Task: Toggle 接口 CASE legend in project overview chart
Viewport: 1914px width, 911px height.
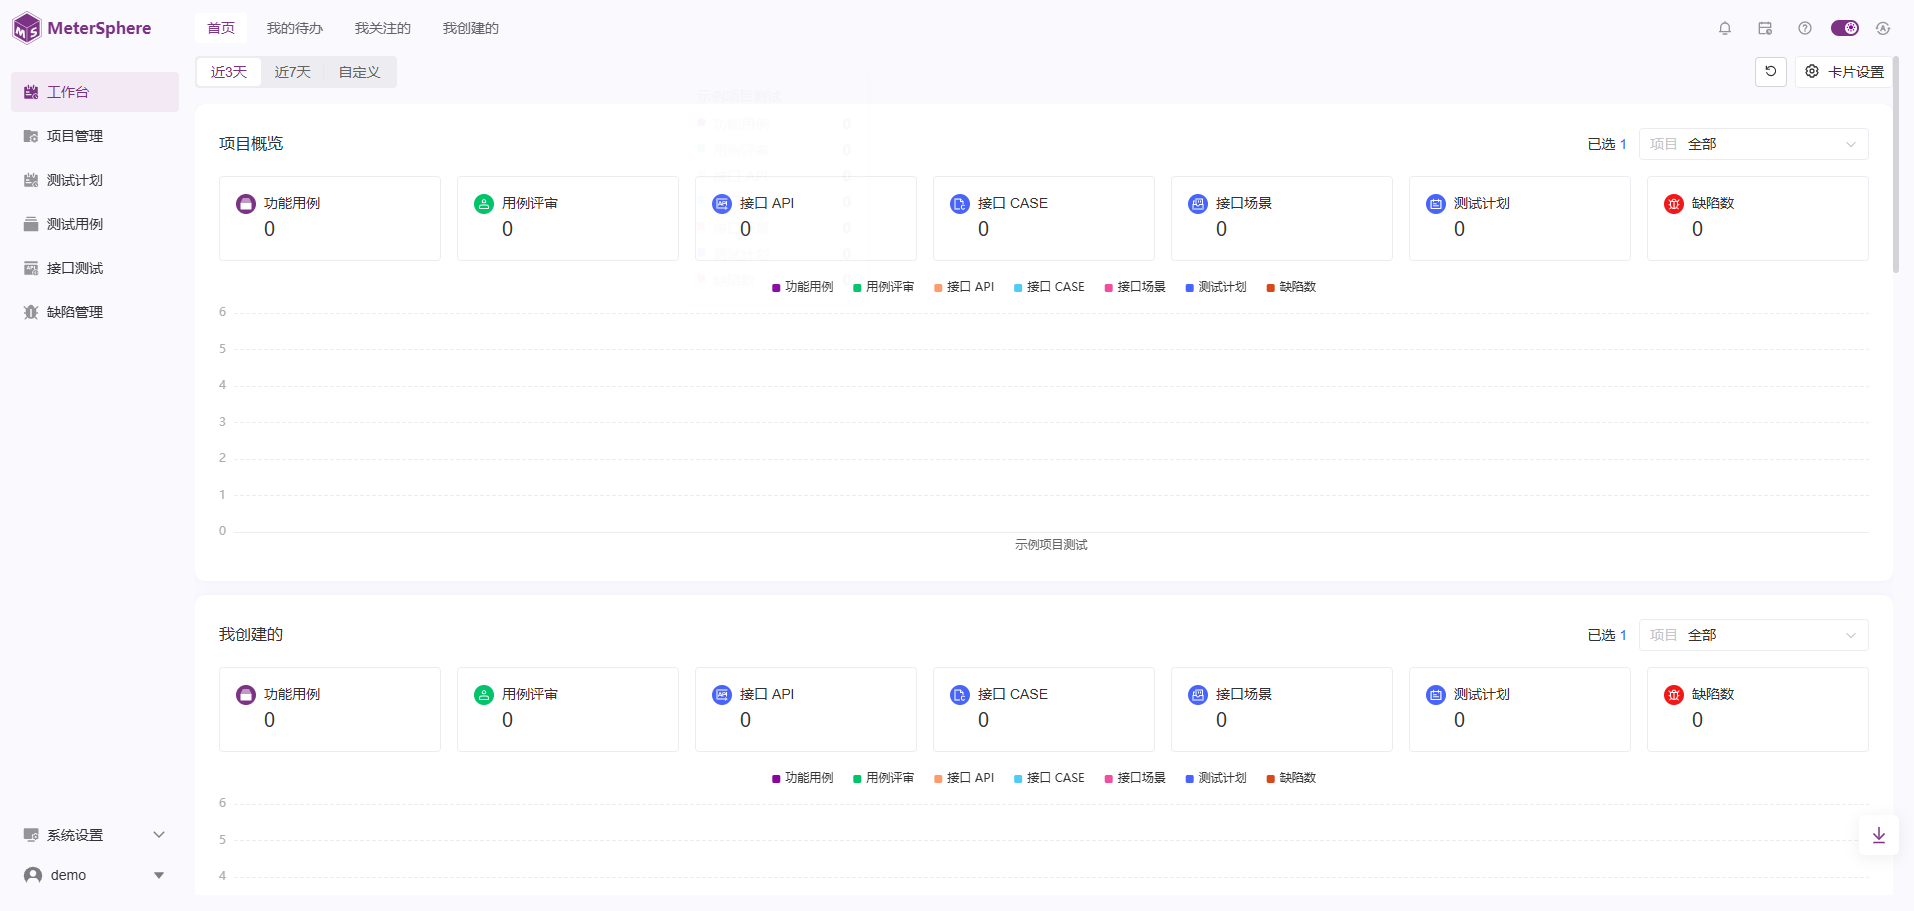Action: coord(1049,287)
